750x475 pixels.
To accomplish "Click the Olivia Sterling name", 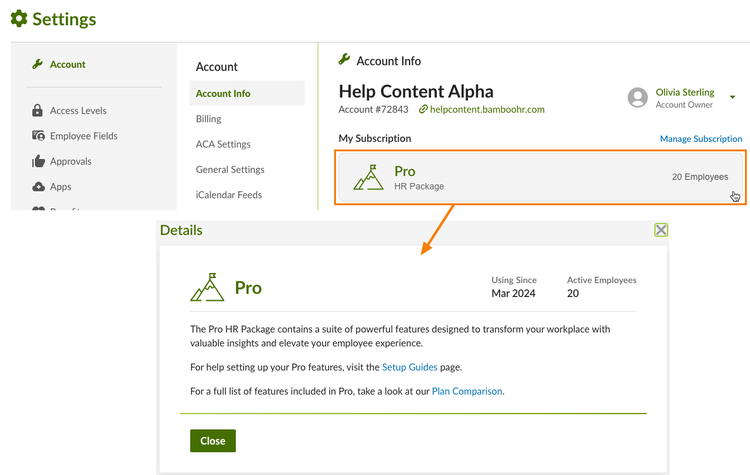I will point(685,92).
